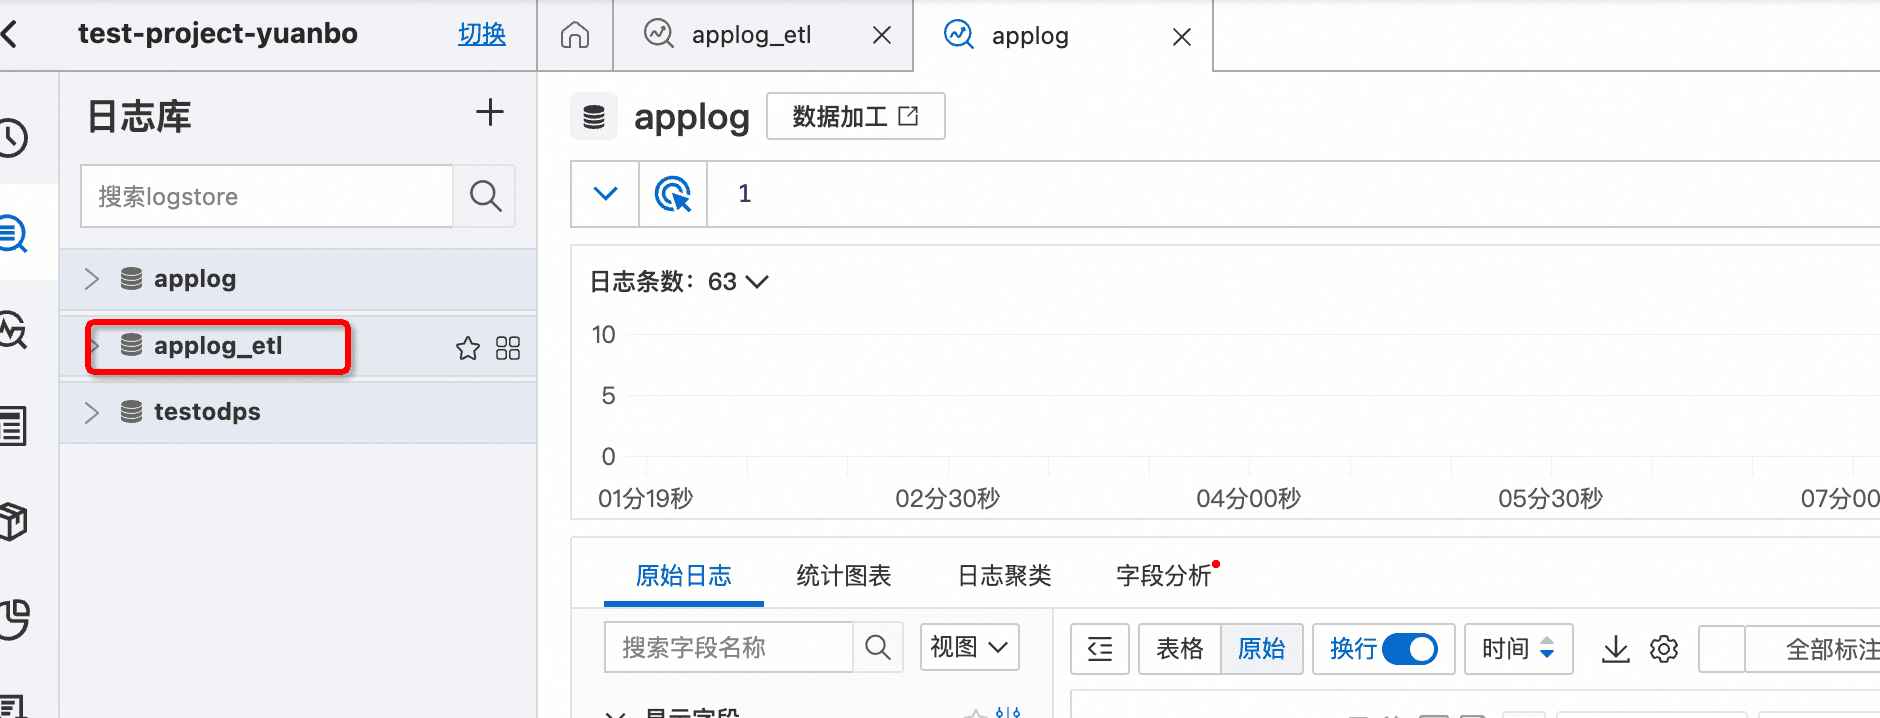Click the logstore search magnifier icon
Image resolution: width=1880 pixels, height=718 pixels.
pyautogui.click(x=485, y=196)
